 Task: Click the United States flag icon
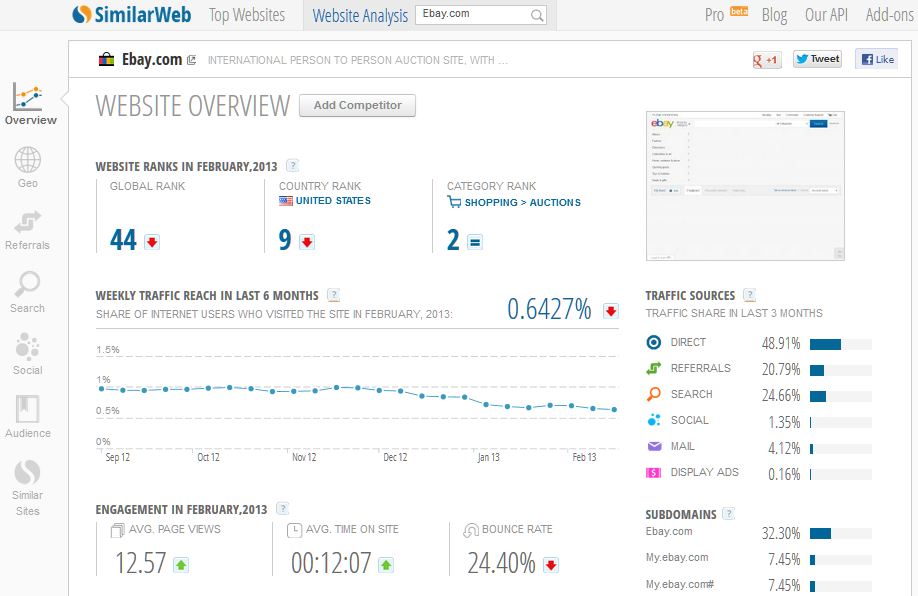pos(286,201)
